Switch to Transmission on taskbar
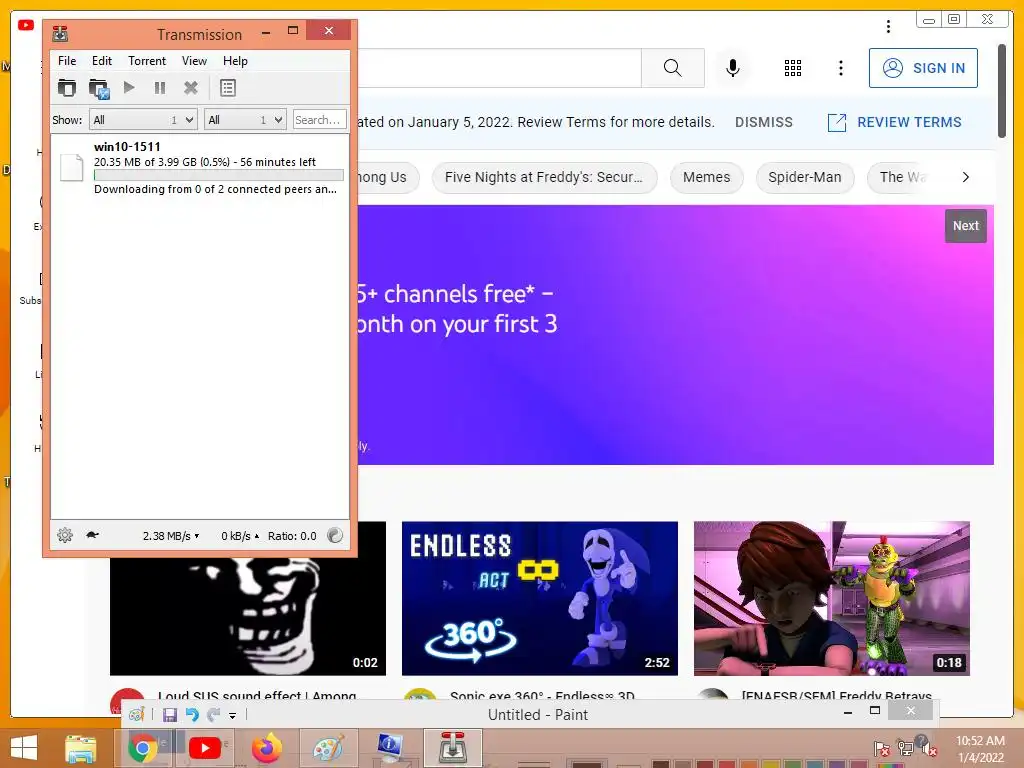Screen dimensions: 1024x768 click(x=452, y=748)
